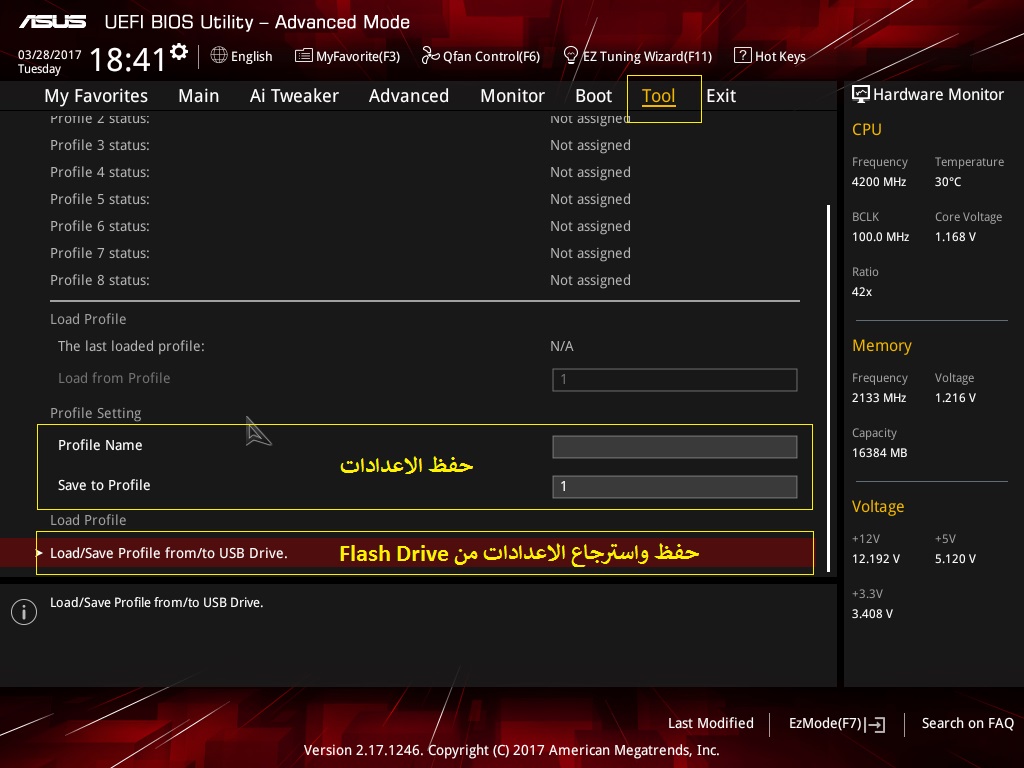1024x768 pixels.
Task: Click the Profile 4 status row
Action: [100, 172]
